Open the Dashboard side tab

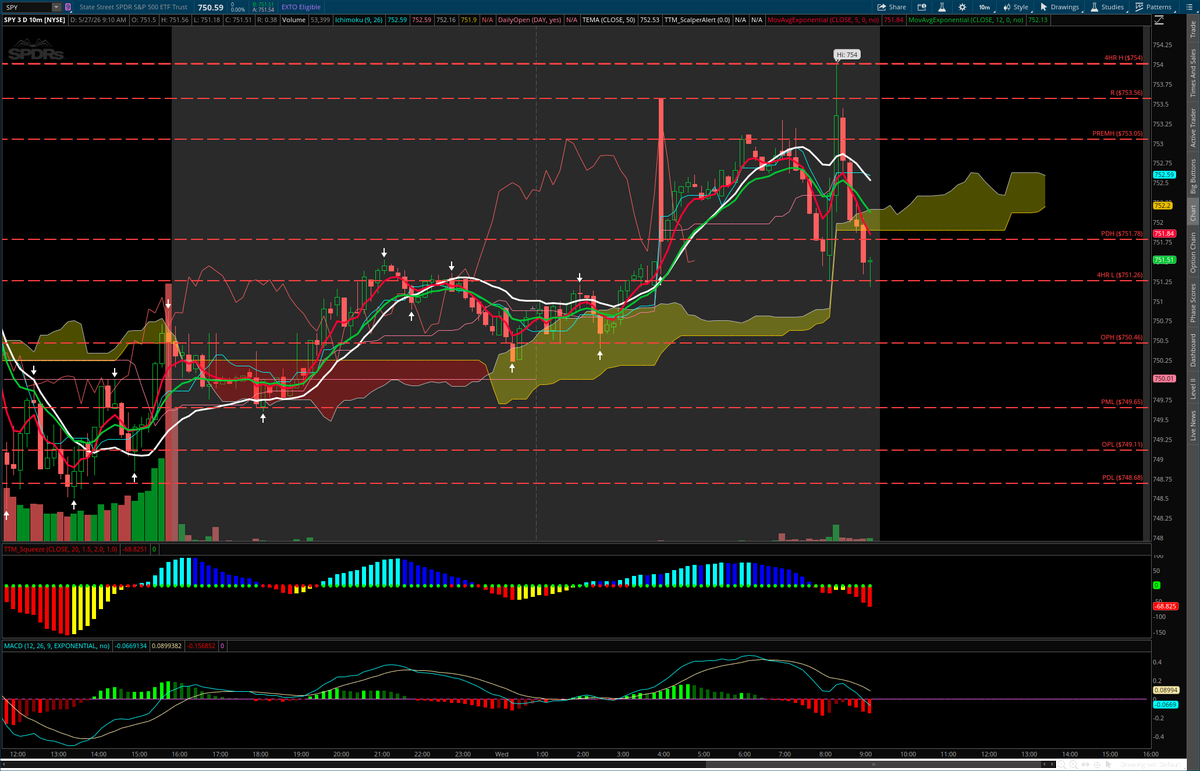1191,349
